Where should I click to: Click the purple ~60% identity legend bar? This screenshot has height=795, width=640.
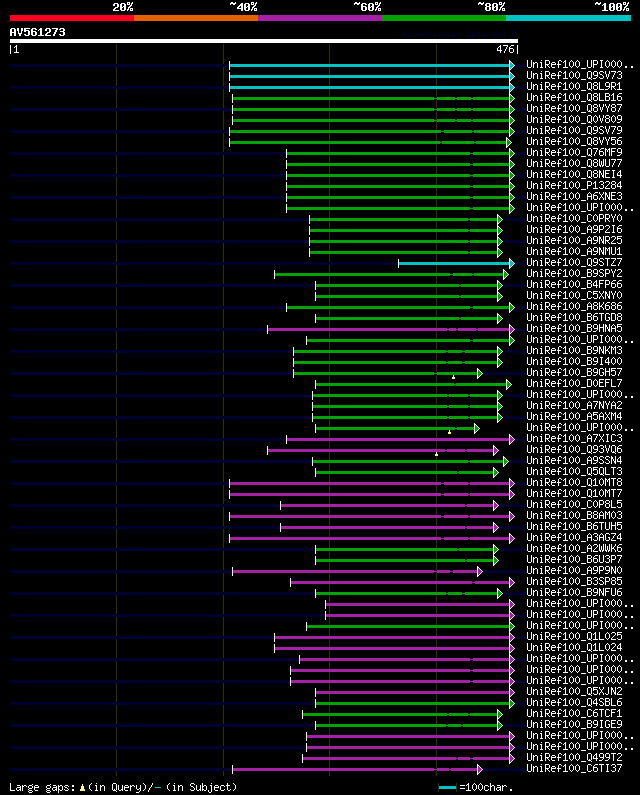pyautogui.click(x=320, y=18)
